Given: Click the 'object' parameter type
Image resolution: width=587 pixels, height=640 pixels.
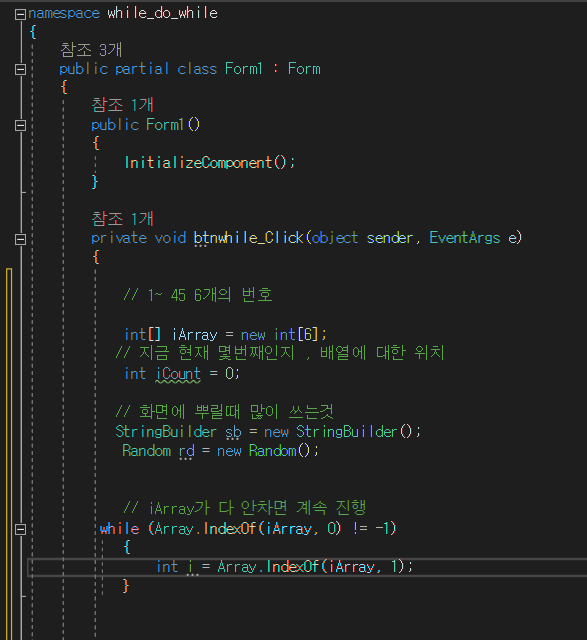Looking at the screenshot, I should [335, 238].
